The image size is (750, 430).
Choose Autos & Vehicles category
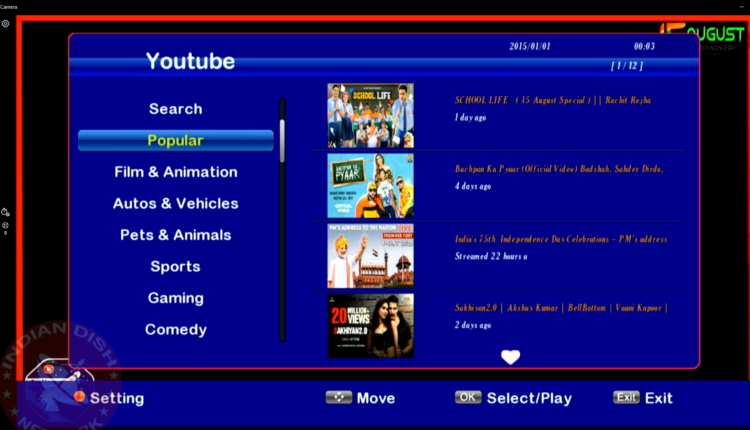point(175,204)
